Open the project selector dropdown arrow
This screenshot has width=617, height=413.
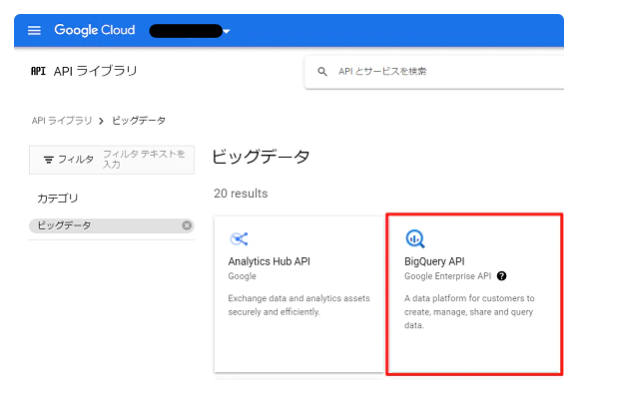(226, 31)
